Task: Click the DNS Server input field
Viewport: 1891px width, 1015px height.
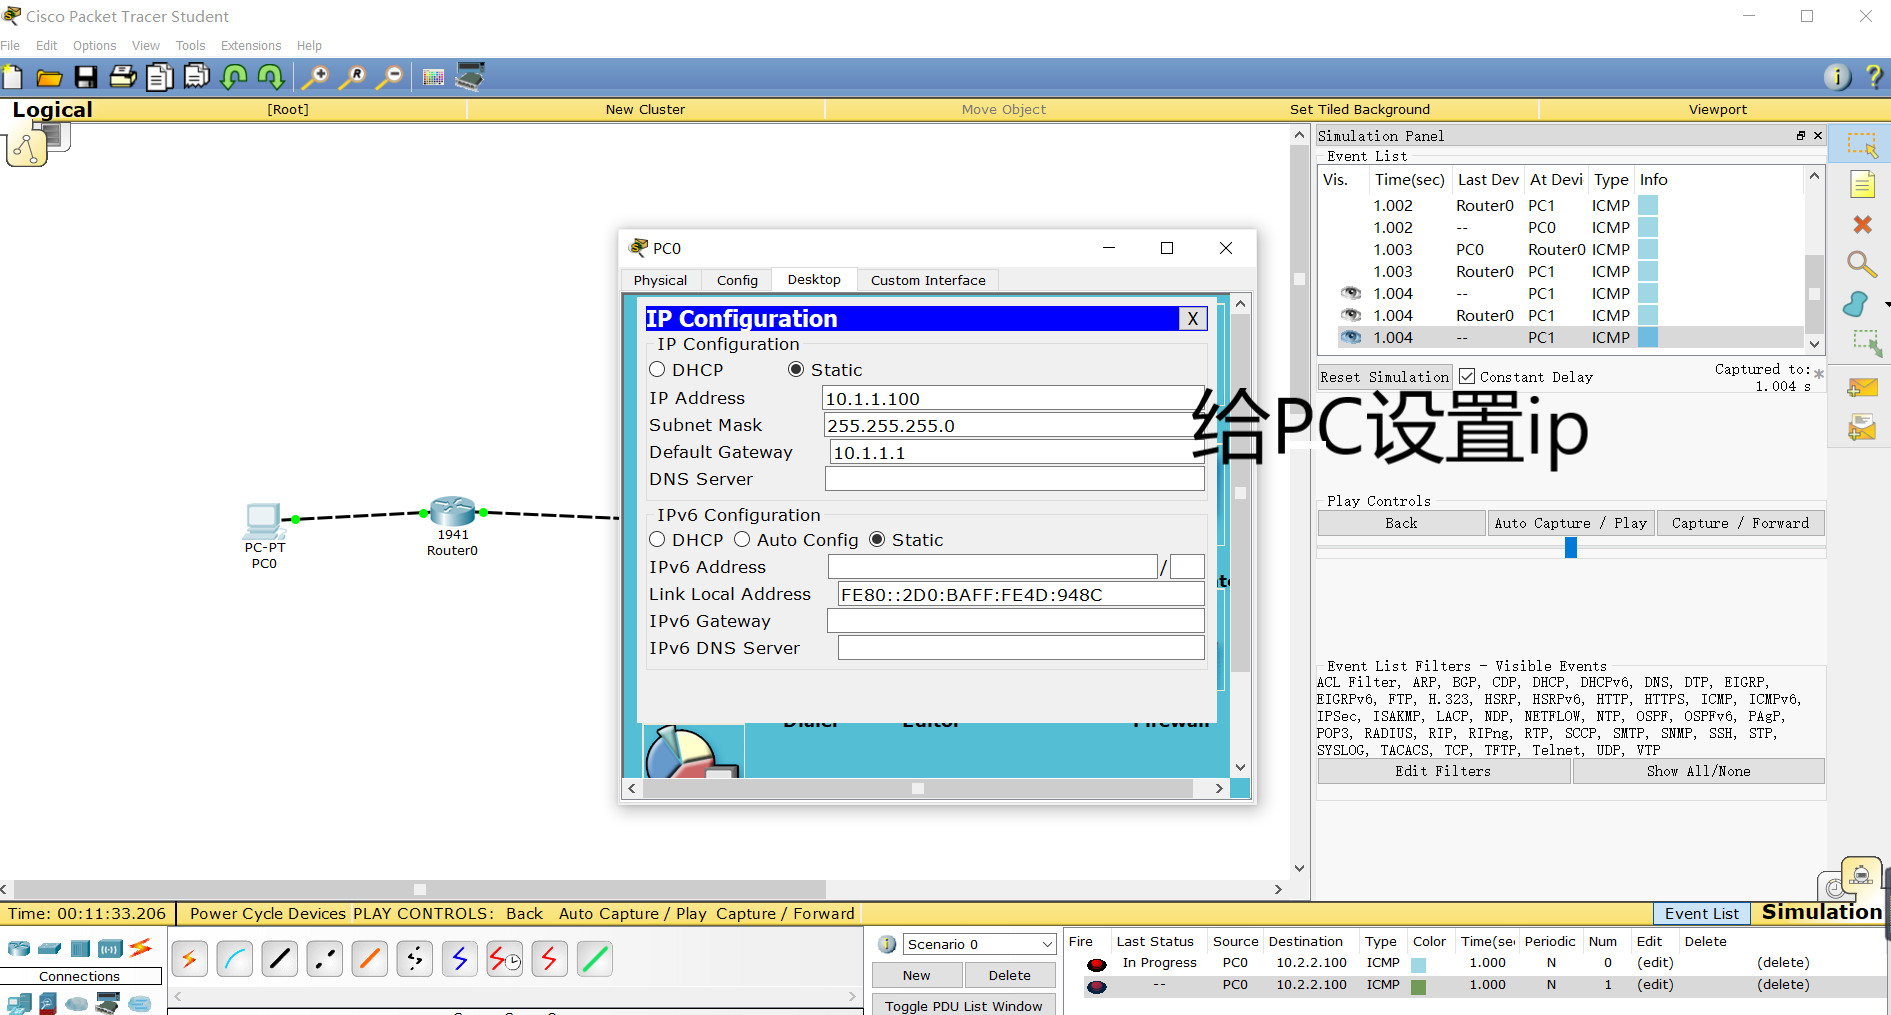Action: pos(1014,479)
